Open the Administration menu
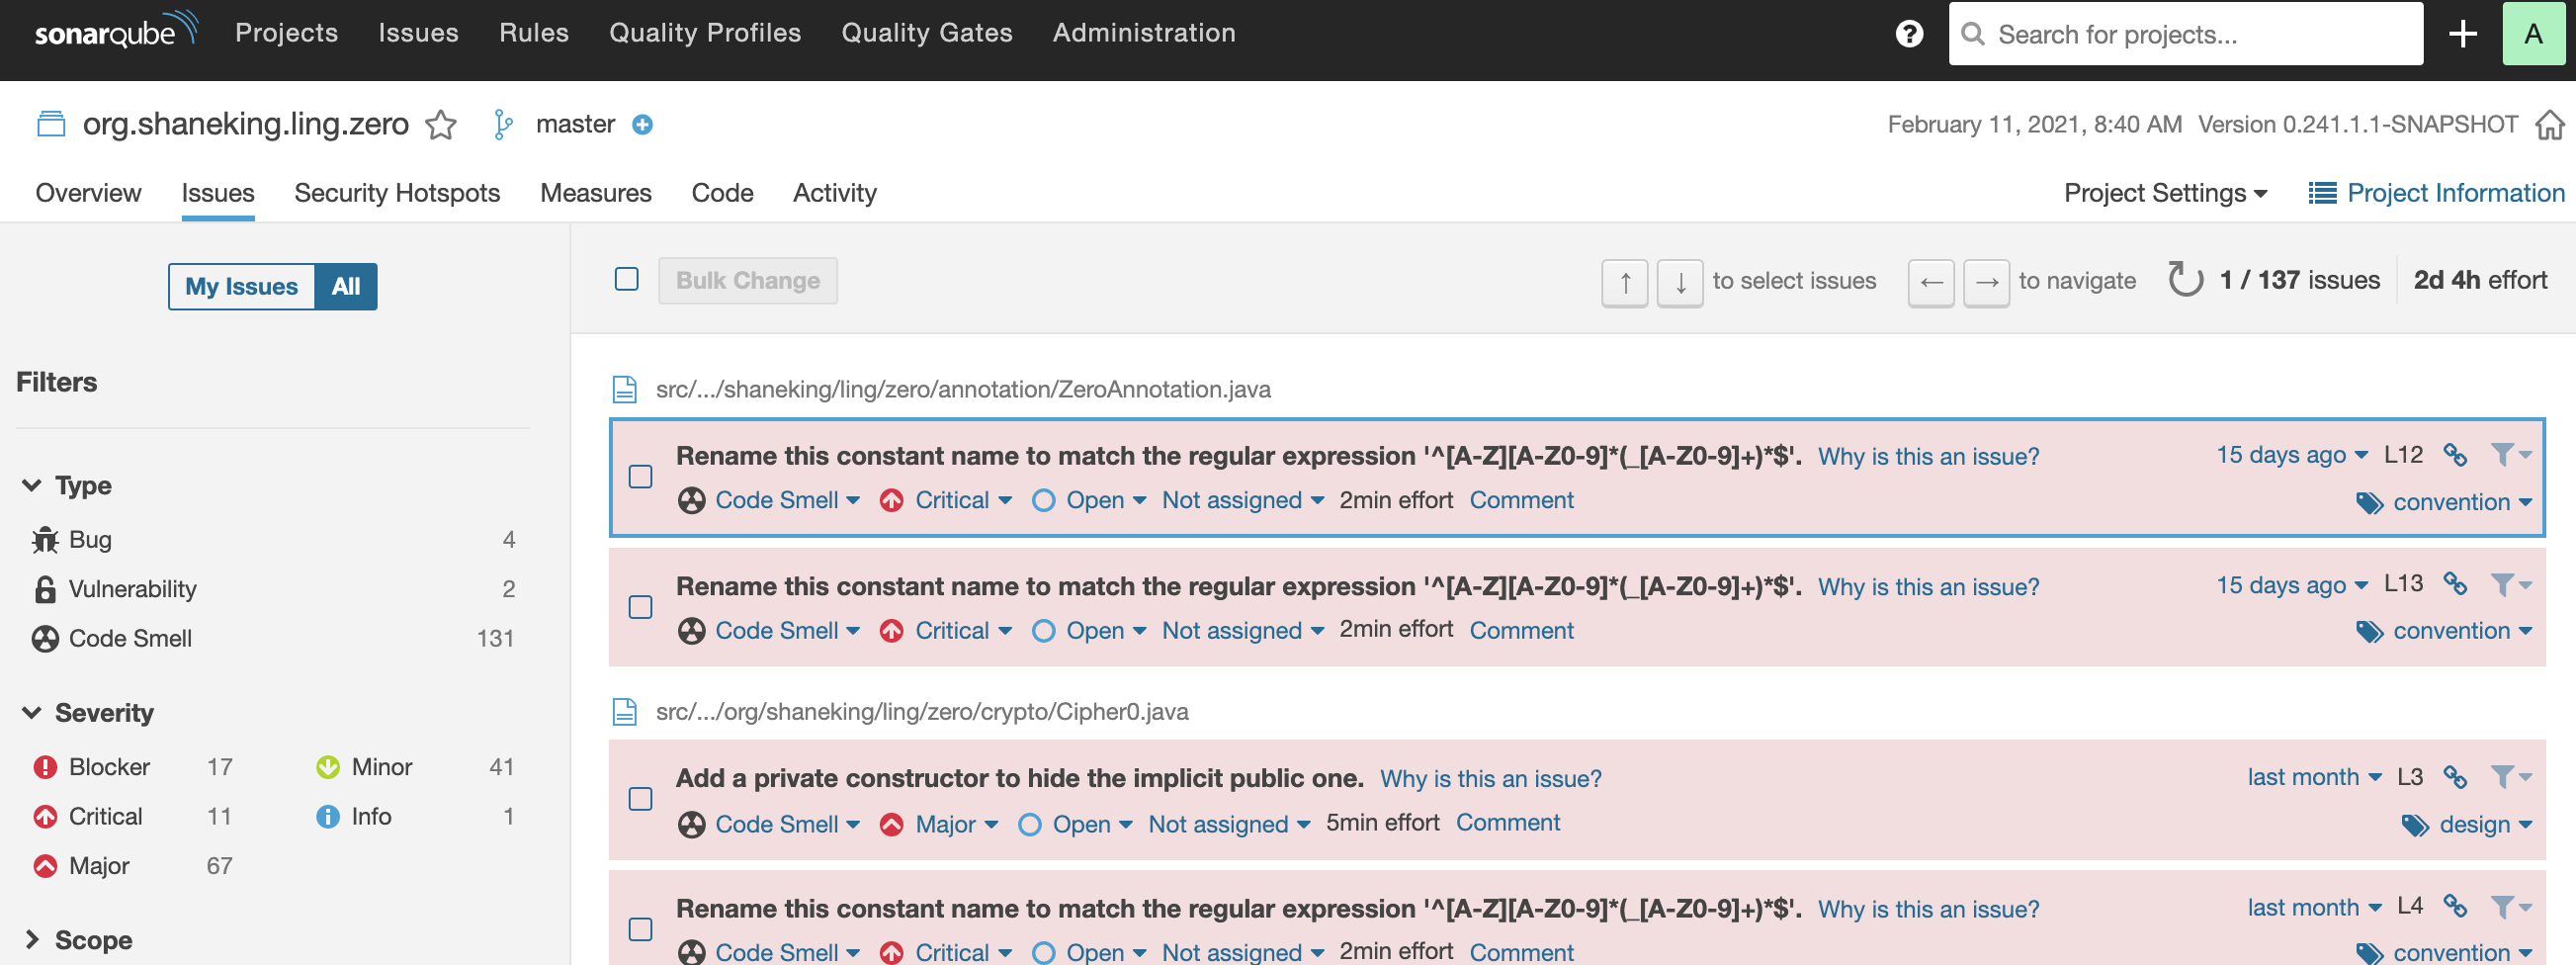This screenshot has height=965, width=2576. click(x=1144, y=33)
